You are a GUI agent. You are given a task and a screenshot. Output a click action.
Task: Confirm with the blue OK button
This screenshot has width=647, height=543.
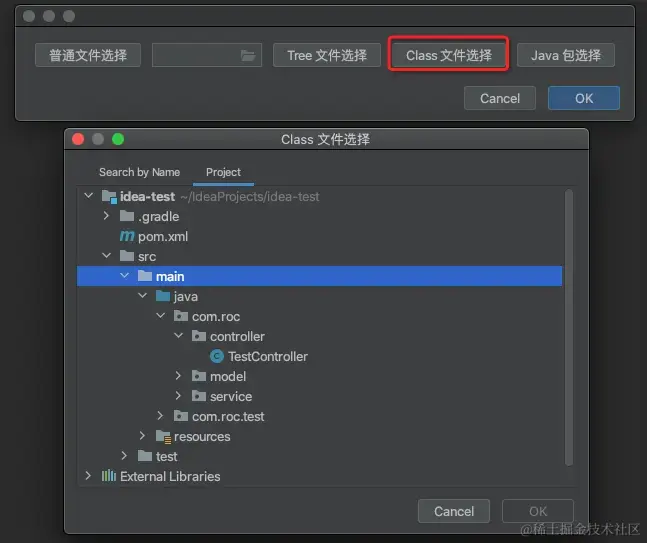pyautogui.click(x=584, y=98)
